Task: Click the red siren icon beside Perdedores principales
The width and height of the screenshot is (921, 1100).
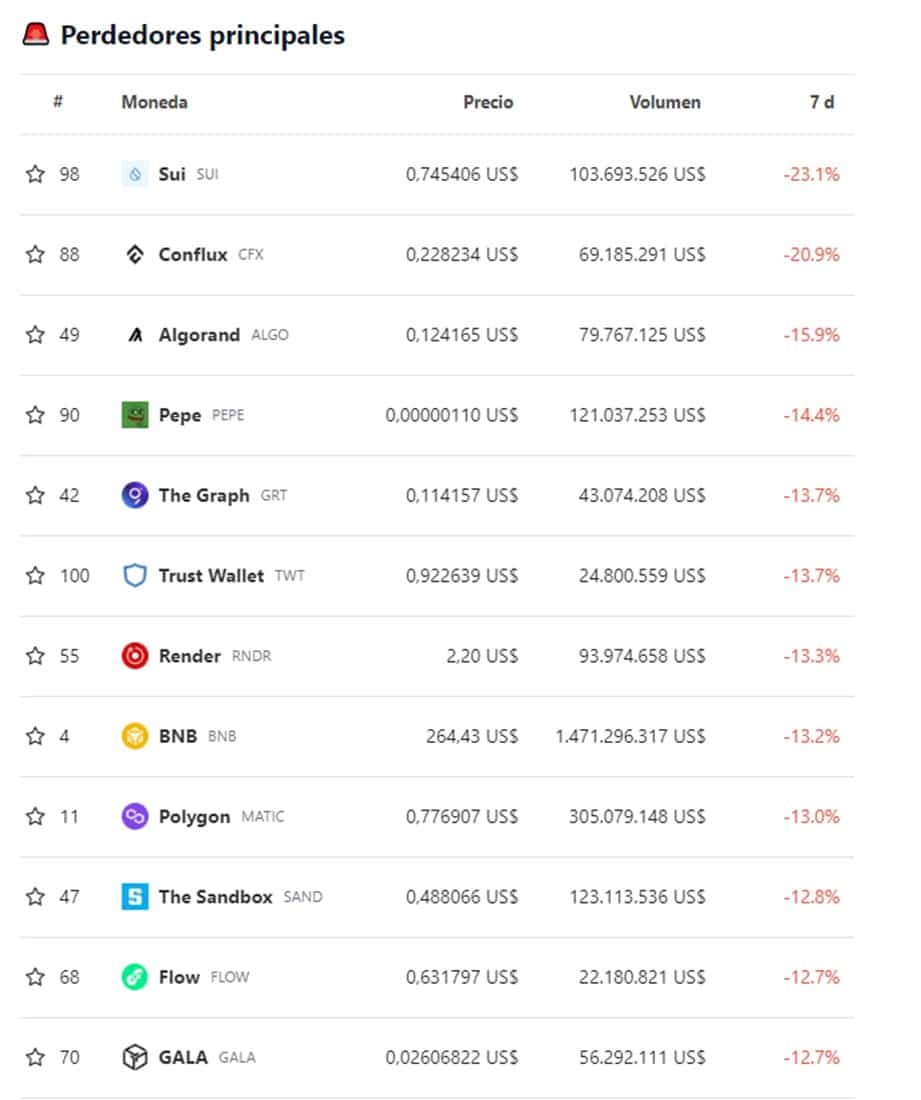Action: coord(36,34)
